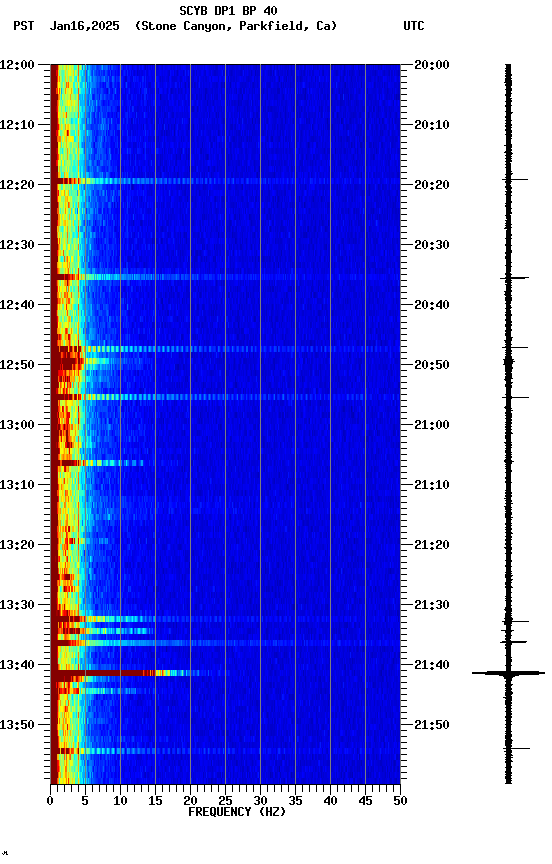
Task: Click the event band near 12:47
Action: 225,349
